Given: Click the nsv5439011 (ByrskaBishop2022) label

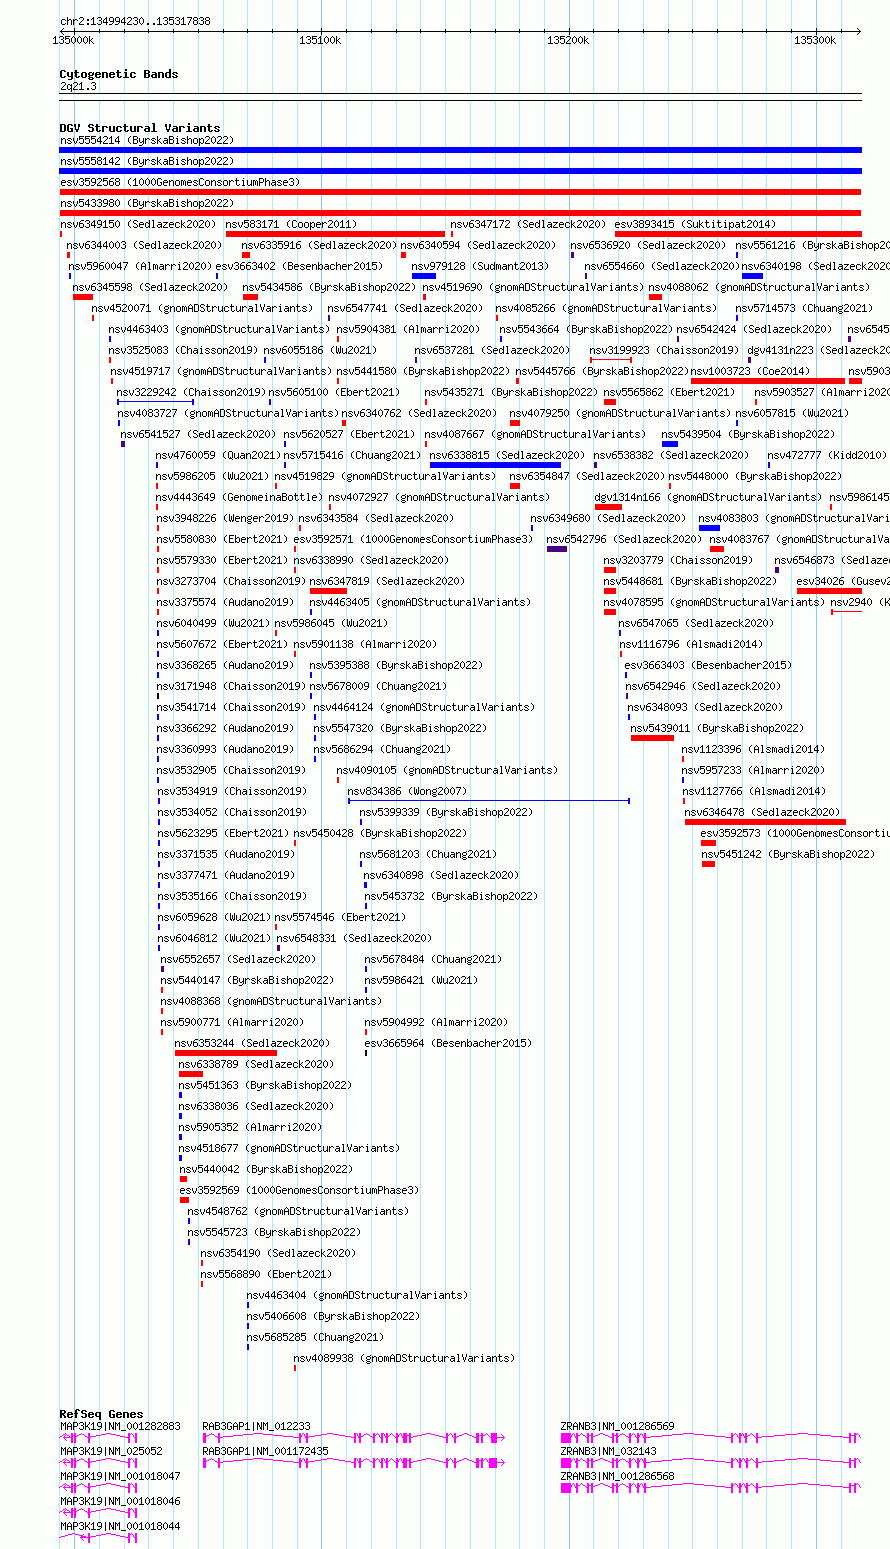Looking at the screenshot, I should coord(717,729).
